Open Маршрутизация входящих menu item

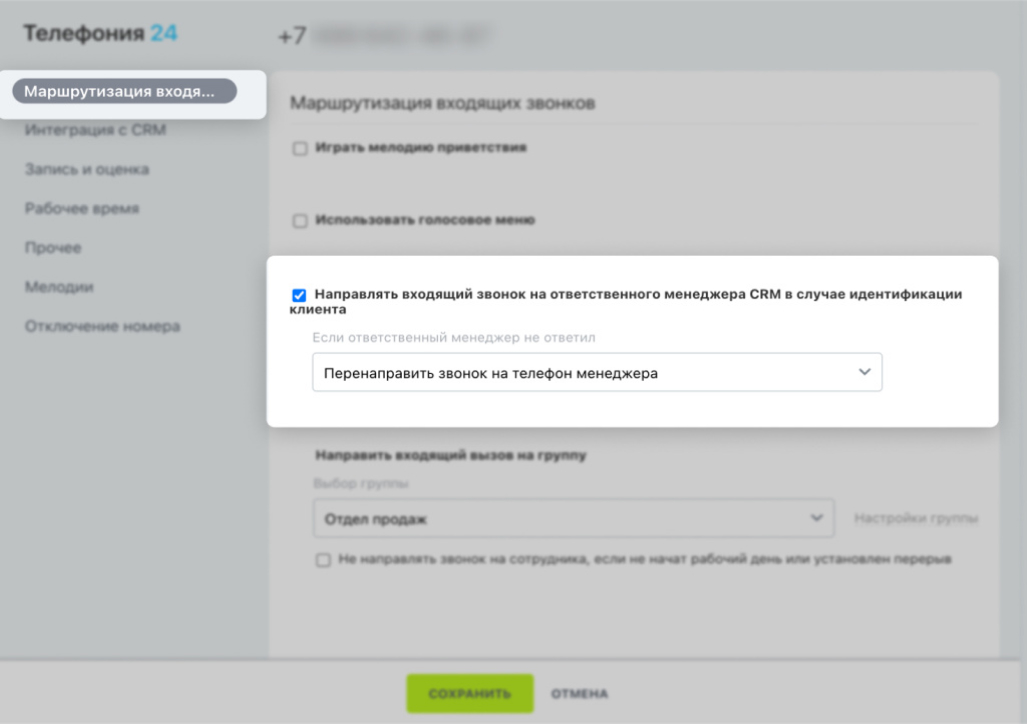[x=124, y=91]
